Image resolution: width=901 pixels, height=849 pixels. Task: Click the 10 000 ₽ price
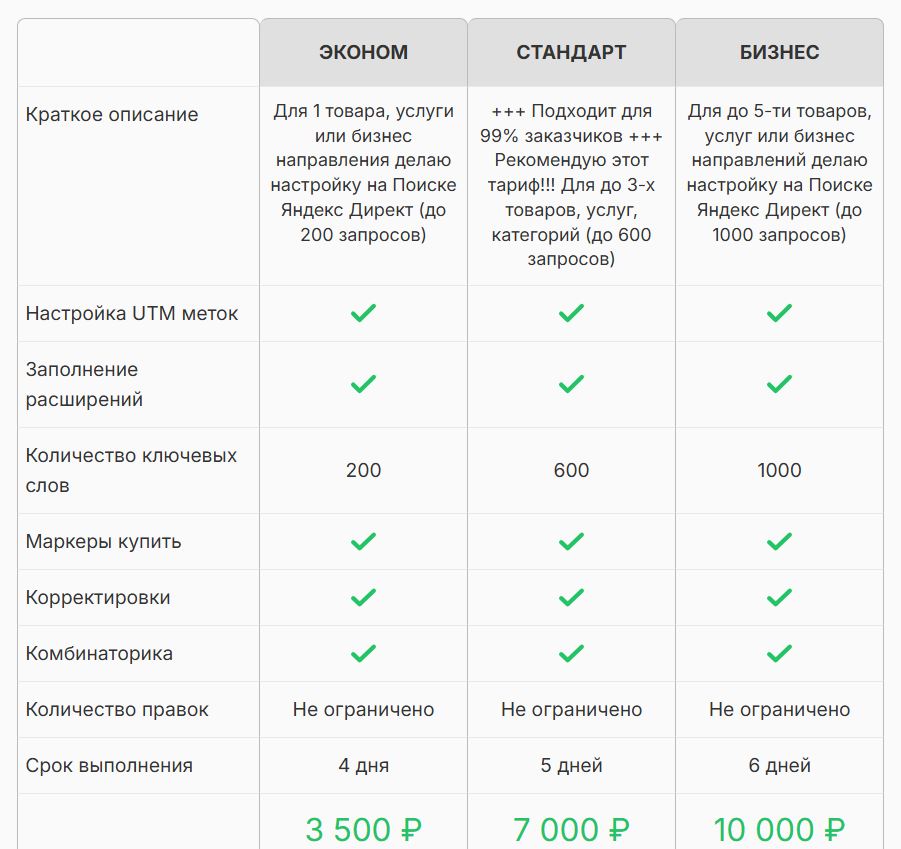pos(779,829)
